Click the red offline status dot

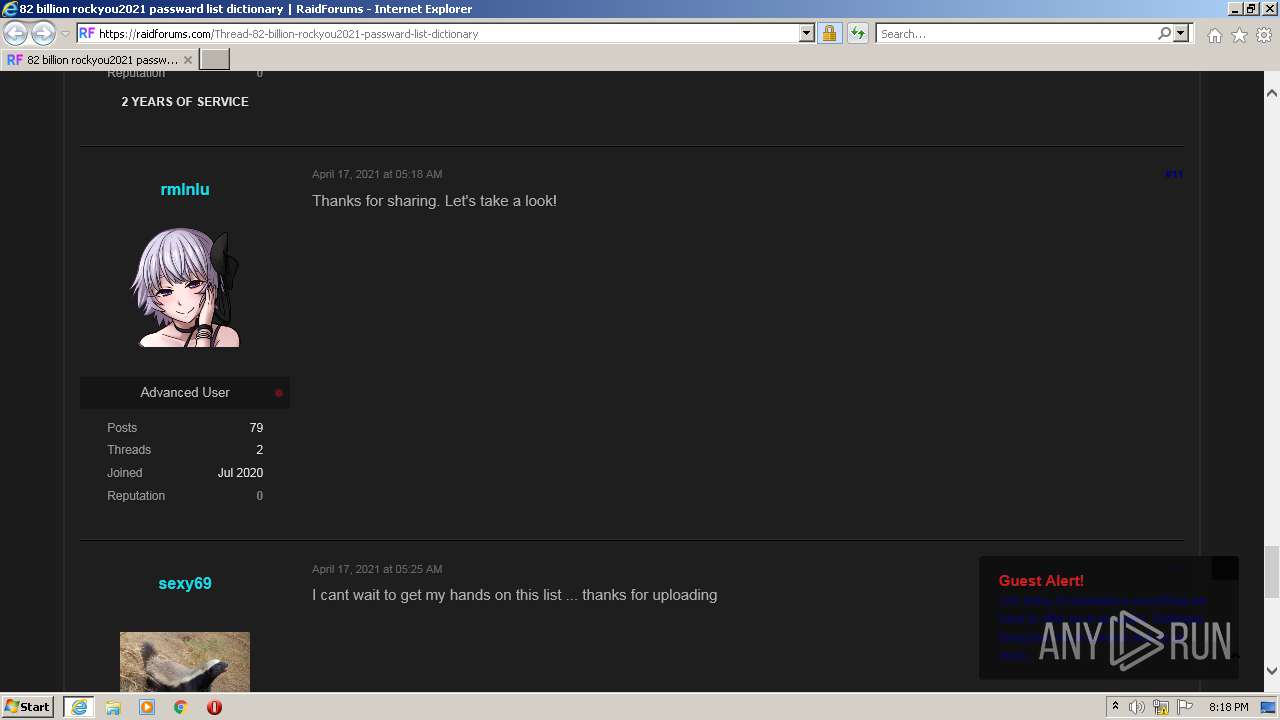pos(279,393)
